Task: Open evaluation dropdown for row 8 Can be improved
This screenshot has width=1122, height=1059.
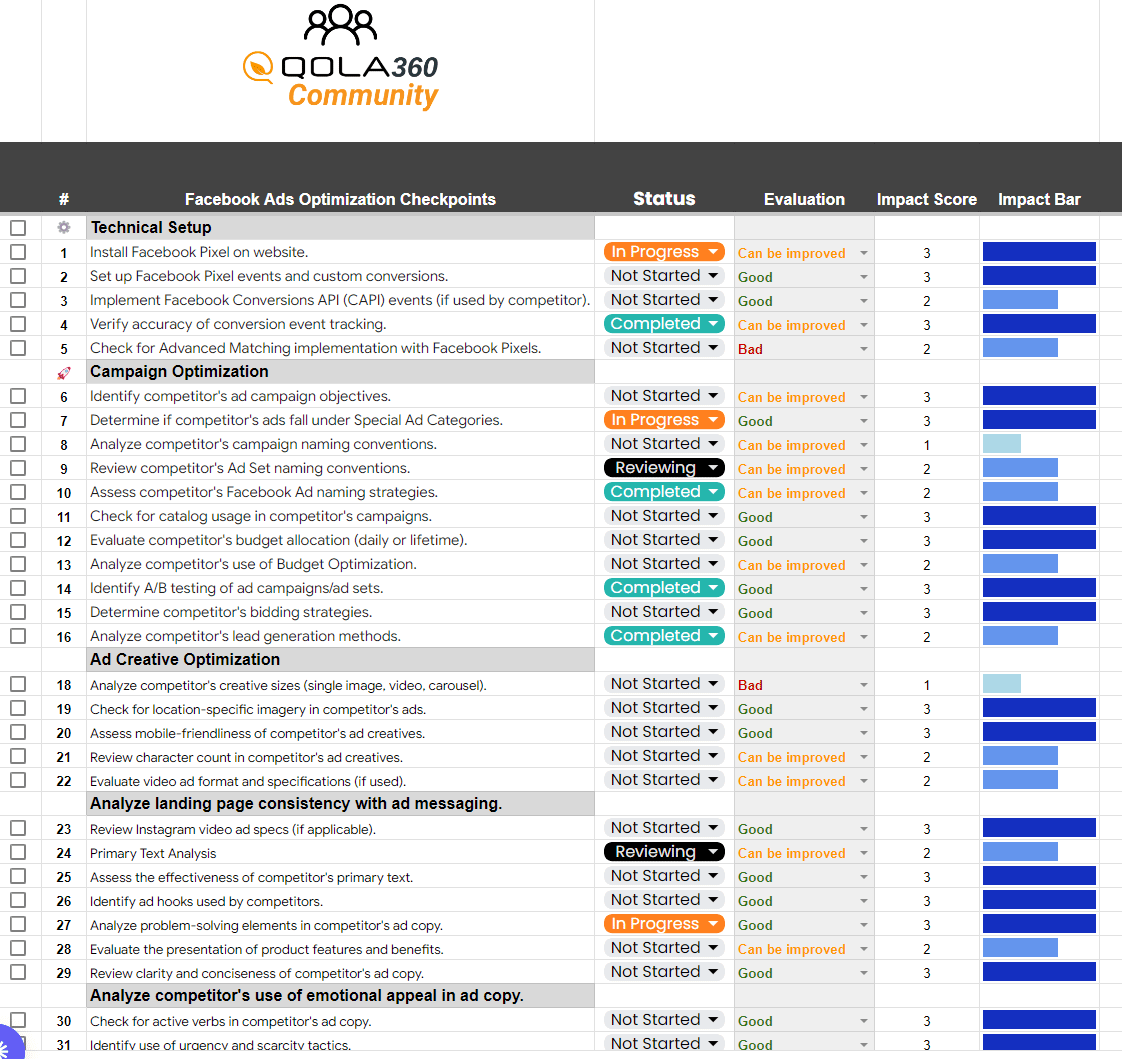Action: click(864, 445)
